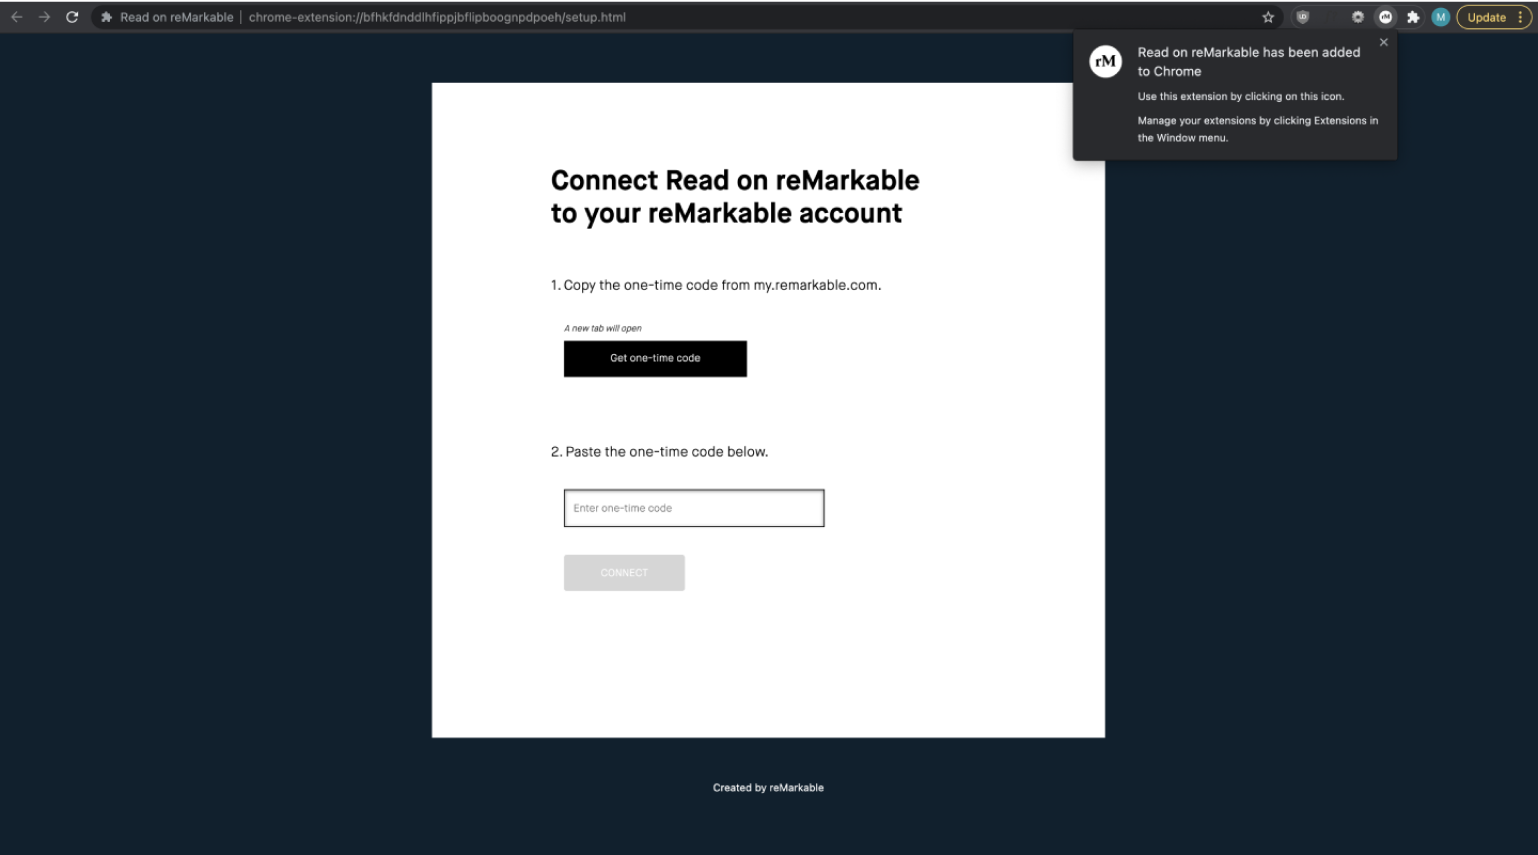
Task: Click the bookmark star in the address bar
Action: (1268, 17)
